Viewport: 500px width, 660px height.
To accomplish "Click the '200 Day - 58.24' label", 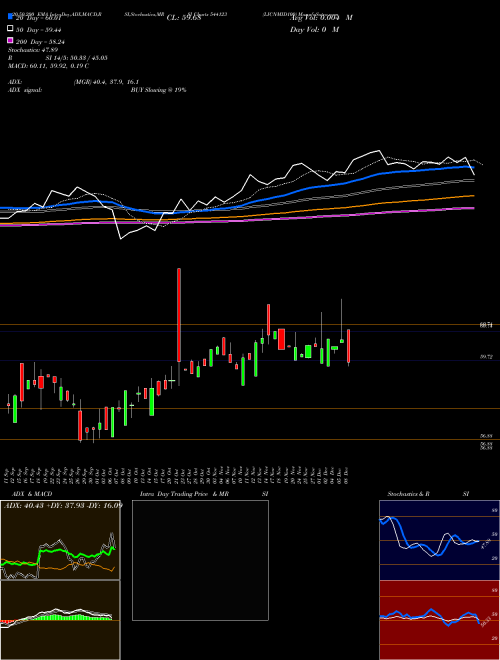I will point(40,42).
